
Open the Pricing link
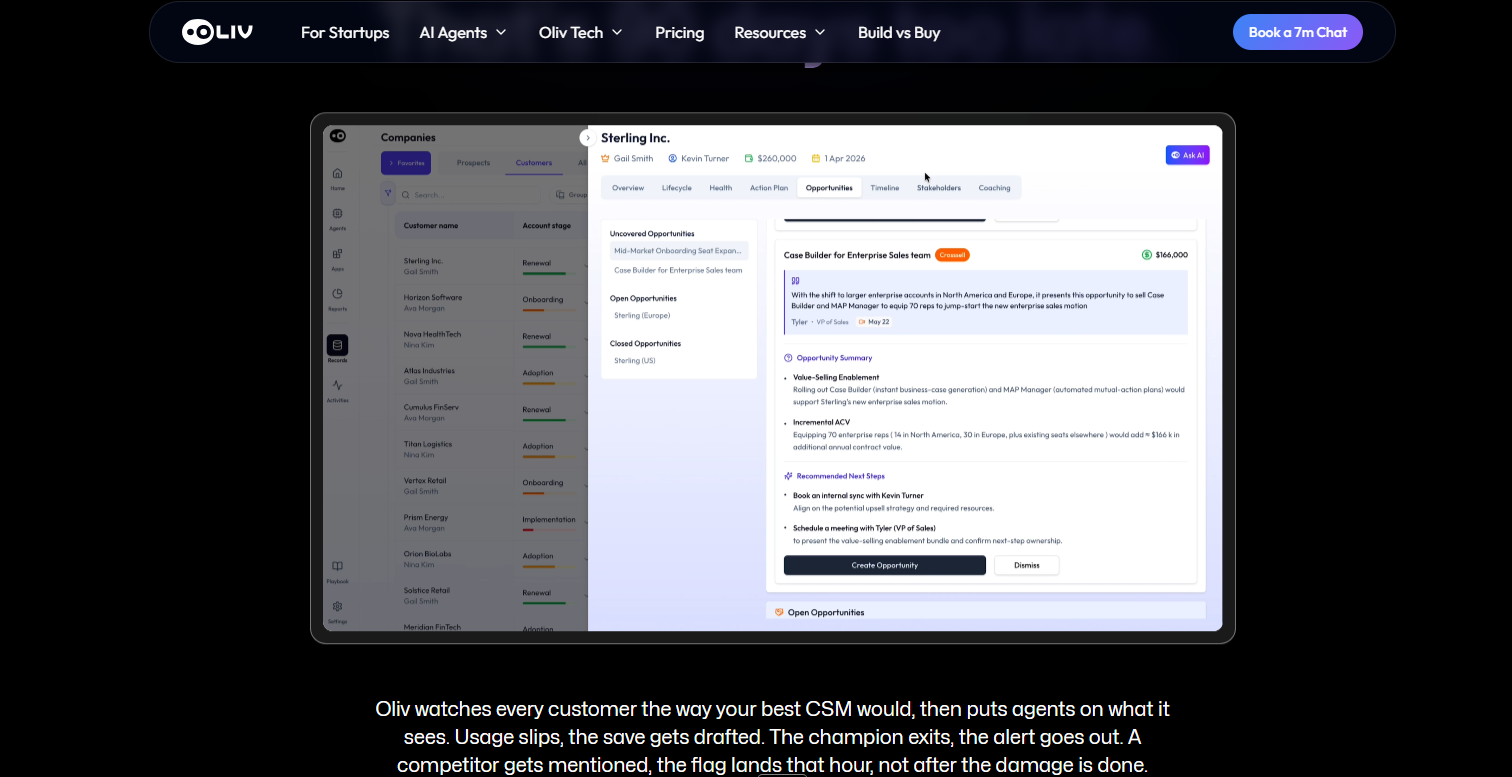pos(680,32)
